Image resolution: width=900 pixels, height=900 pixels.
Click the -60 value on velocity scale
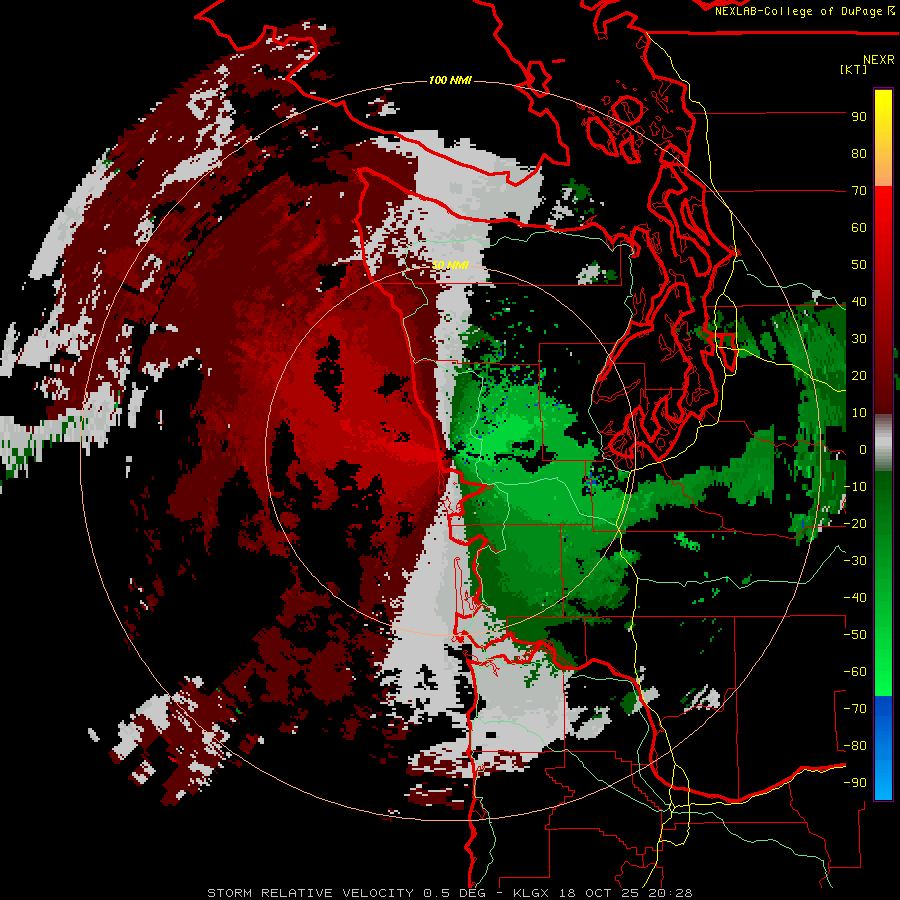(855, 672)
